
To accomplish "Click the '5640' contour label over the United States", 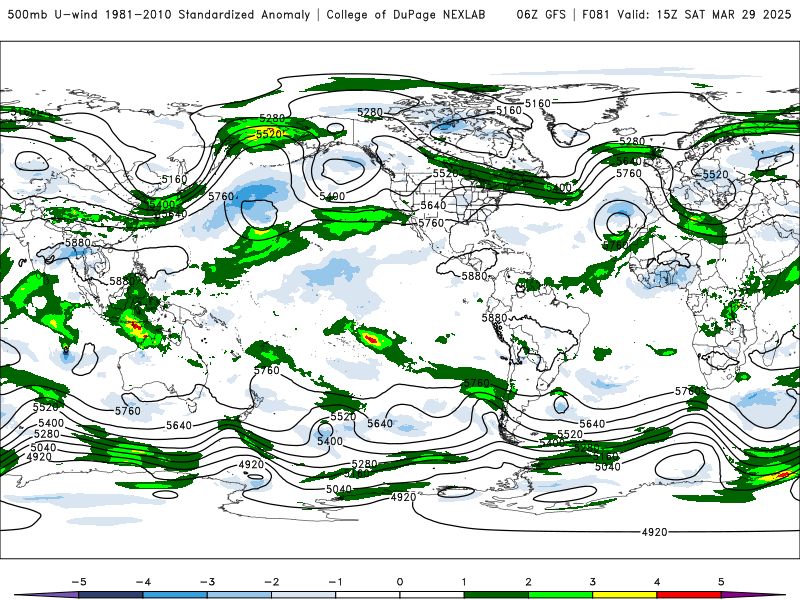I will 433,205.
